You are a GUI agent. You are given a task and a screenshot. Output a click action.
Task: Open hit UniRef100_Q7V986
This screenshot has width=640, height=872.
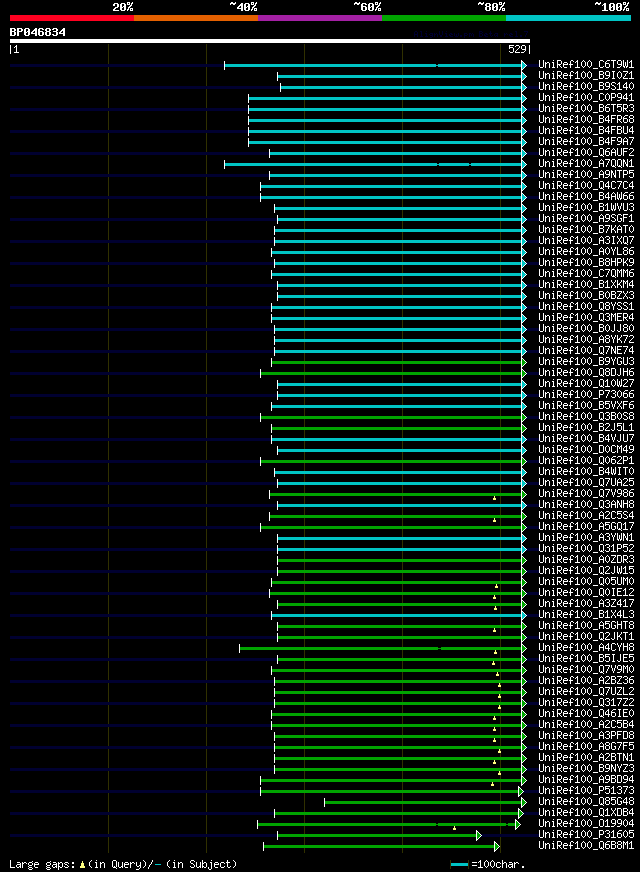point(586,494)
